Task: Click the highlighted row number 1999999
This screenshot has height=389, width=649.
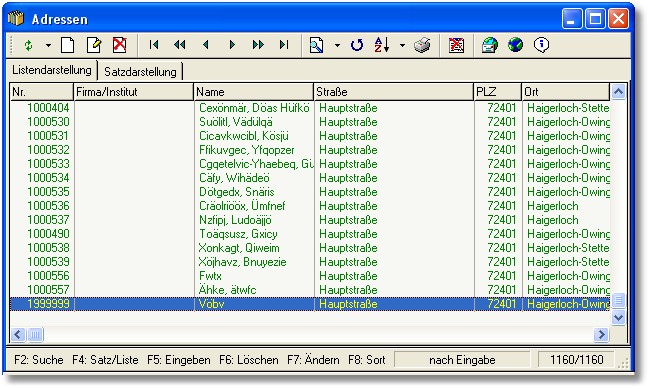Action: coord(48,304)
